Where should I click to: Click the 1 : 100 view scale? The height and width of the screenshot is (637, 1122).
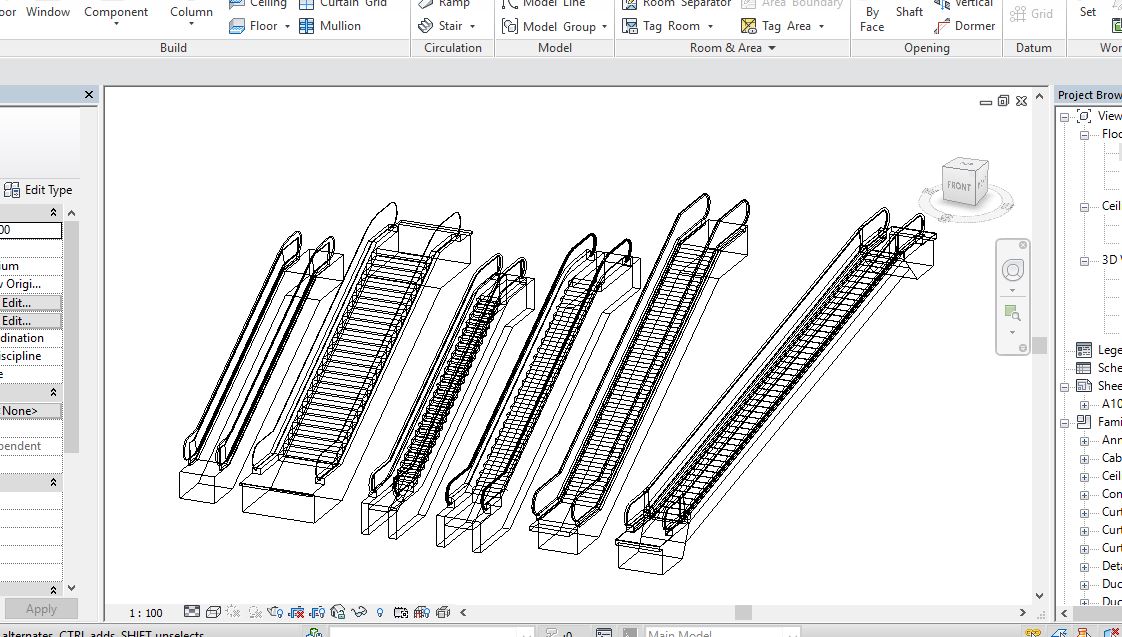pos(146,613)
